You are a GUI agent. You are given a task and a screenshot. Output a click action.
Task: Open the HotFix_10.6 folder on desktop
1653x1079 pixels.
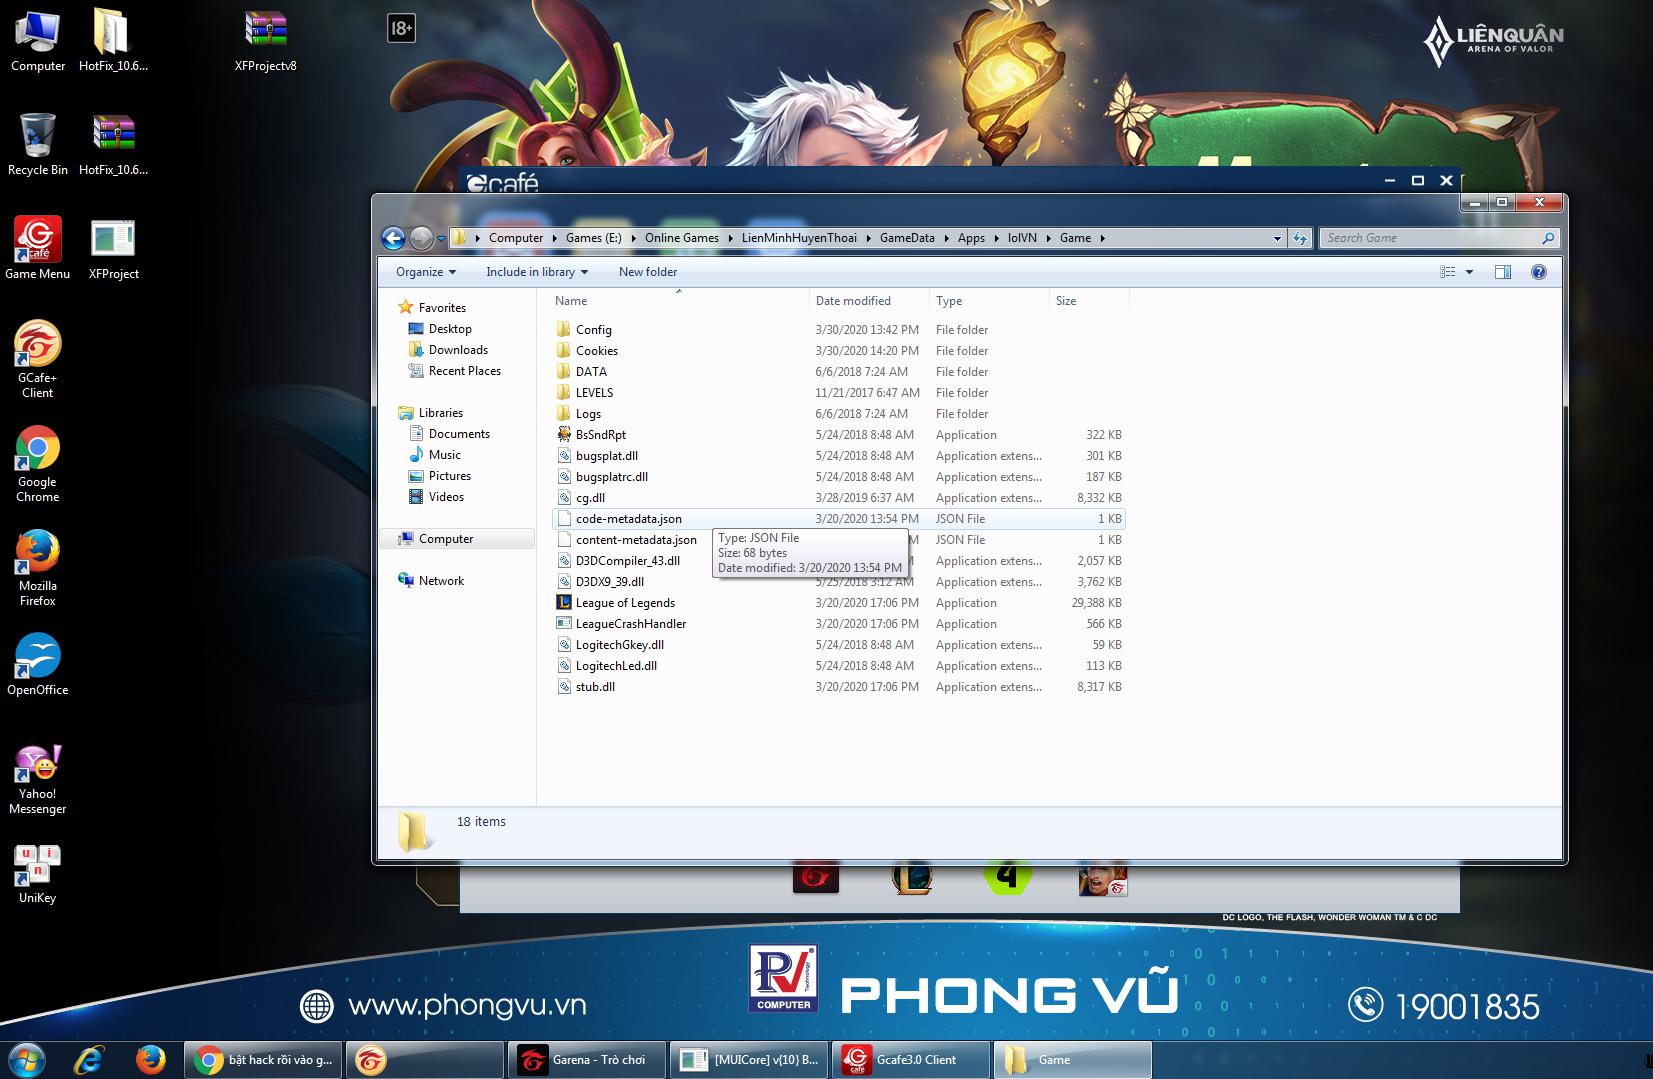point(113,40)
